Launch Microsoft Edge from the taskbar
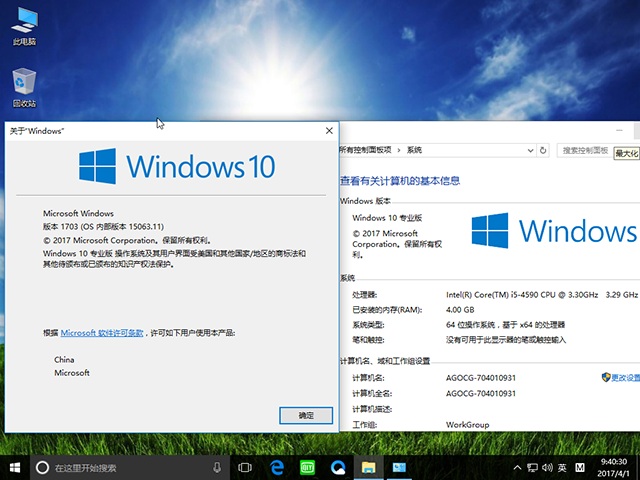Viewport: 640px width, 480px height. (277, 467)
